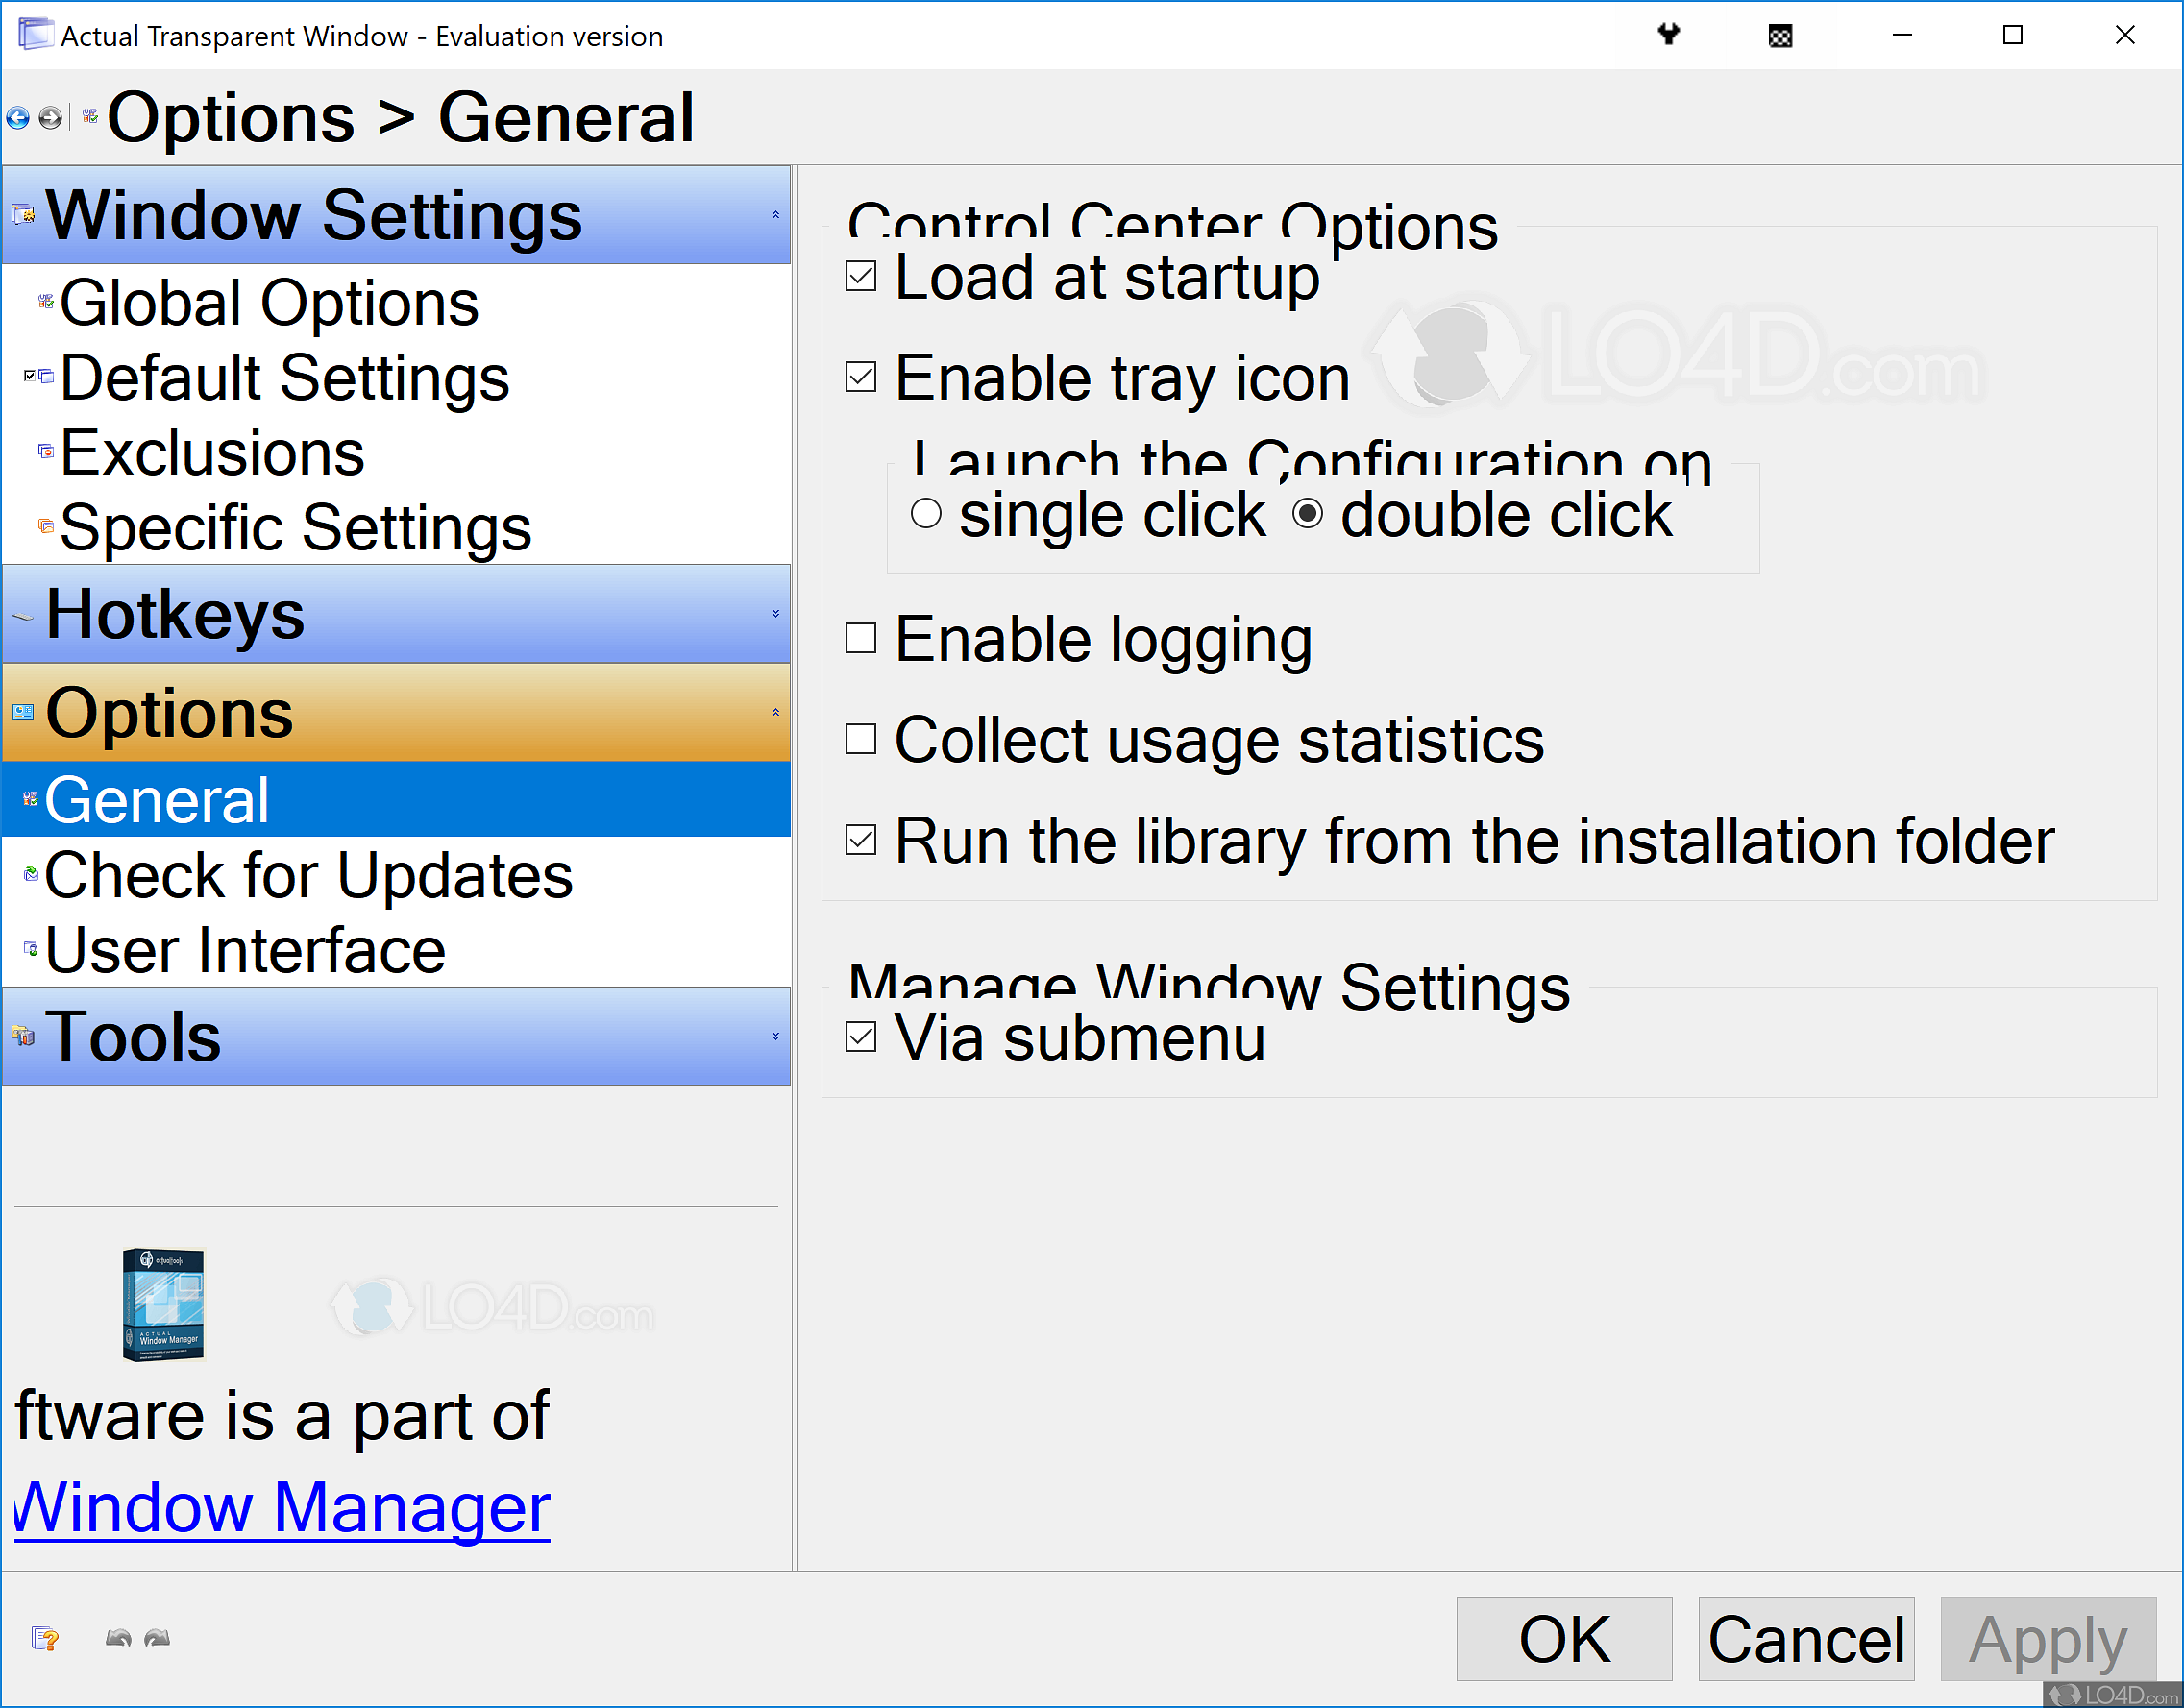Viewport: 2184px width, 1708px height.
Task: Expand the Tools section chevron
Action: coord(775,1036)
